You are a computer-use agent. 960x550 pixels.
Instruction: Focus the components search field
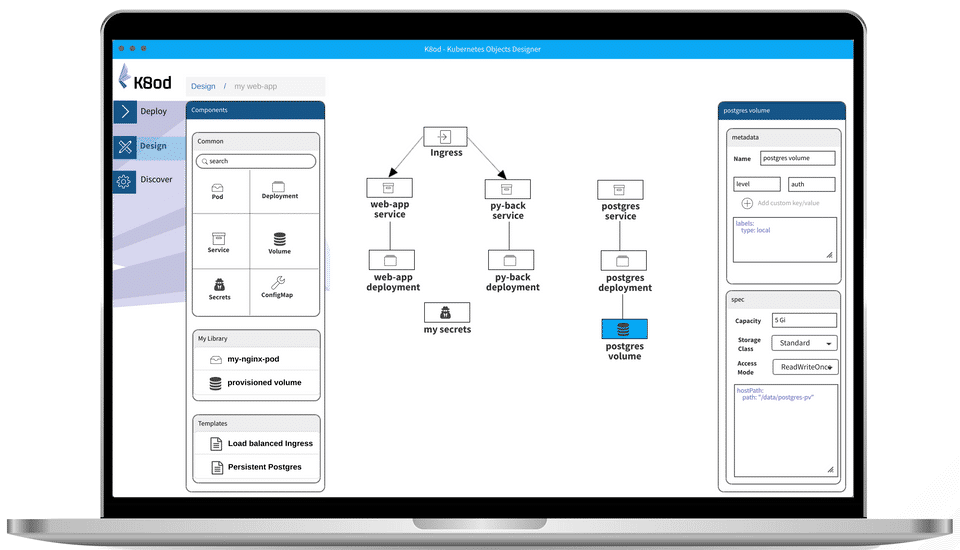[256, 162]
